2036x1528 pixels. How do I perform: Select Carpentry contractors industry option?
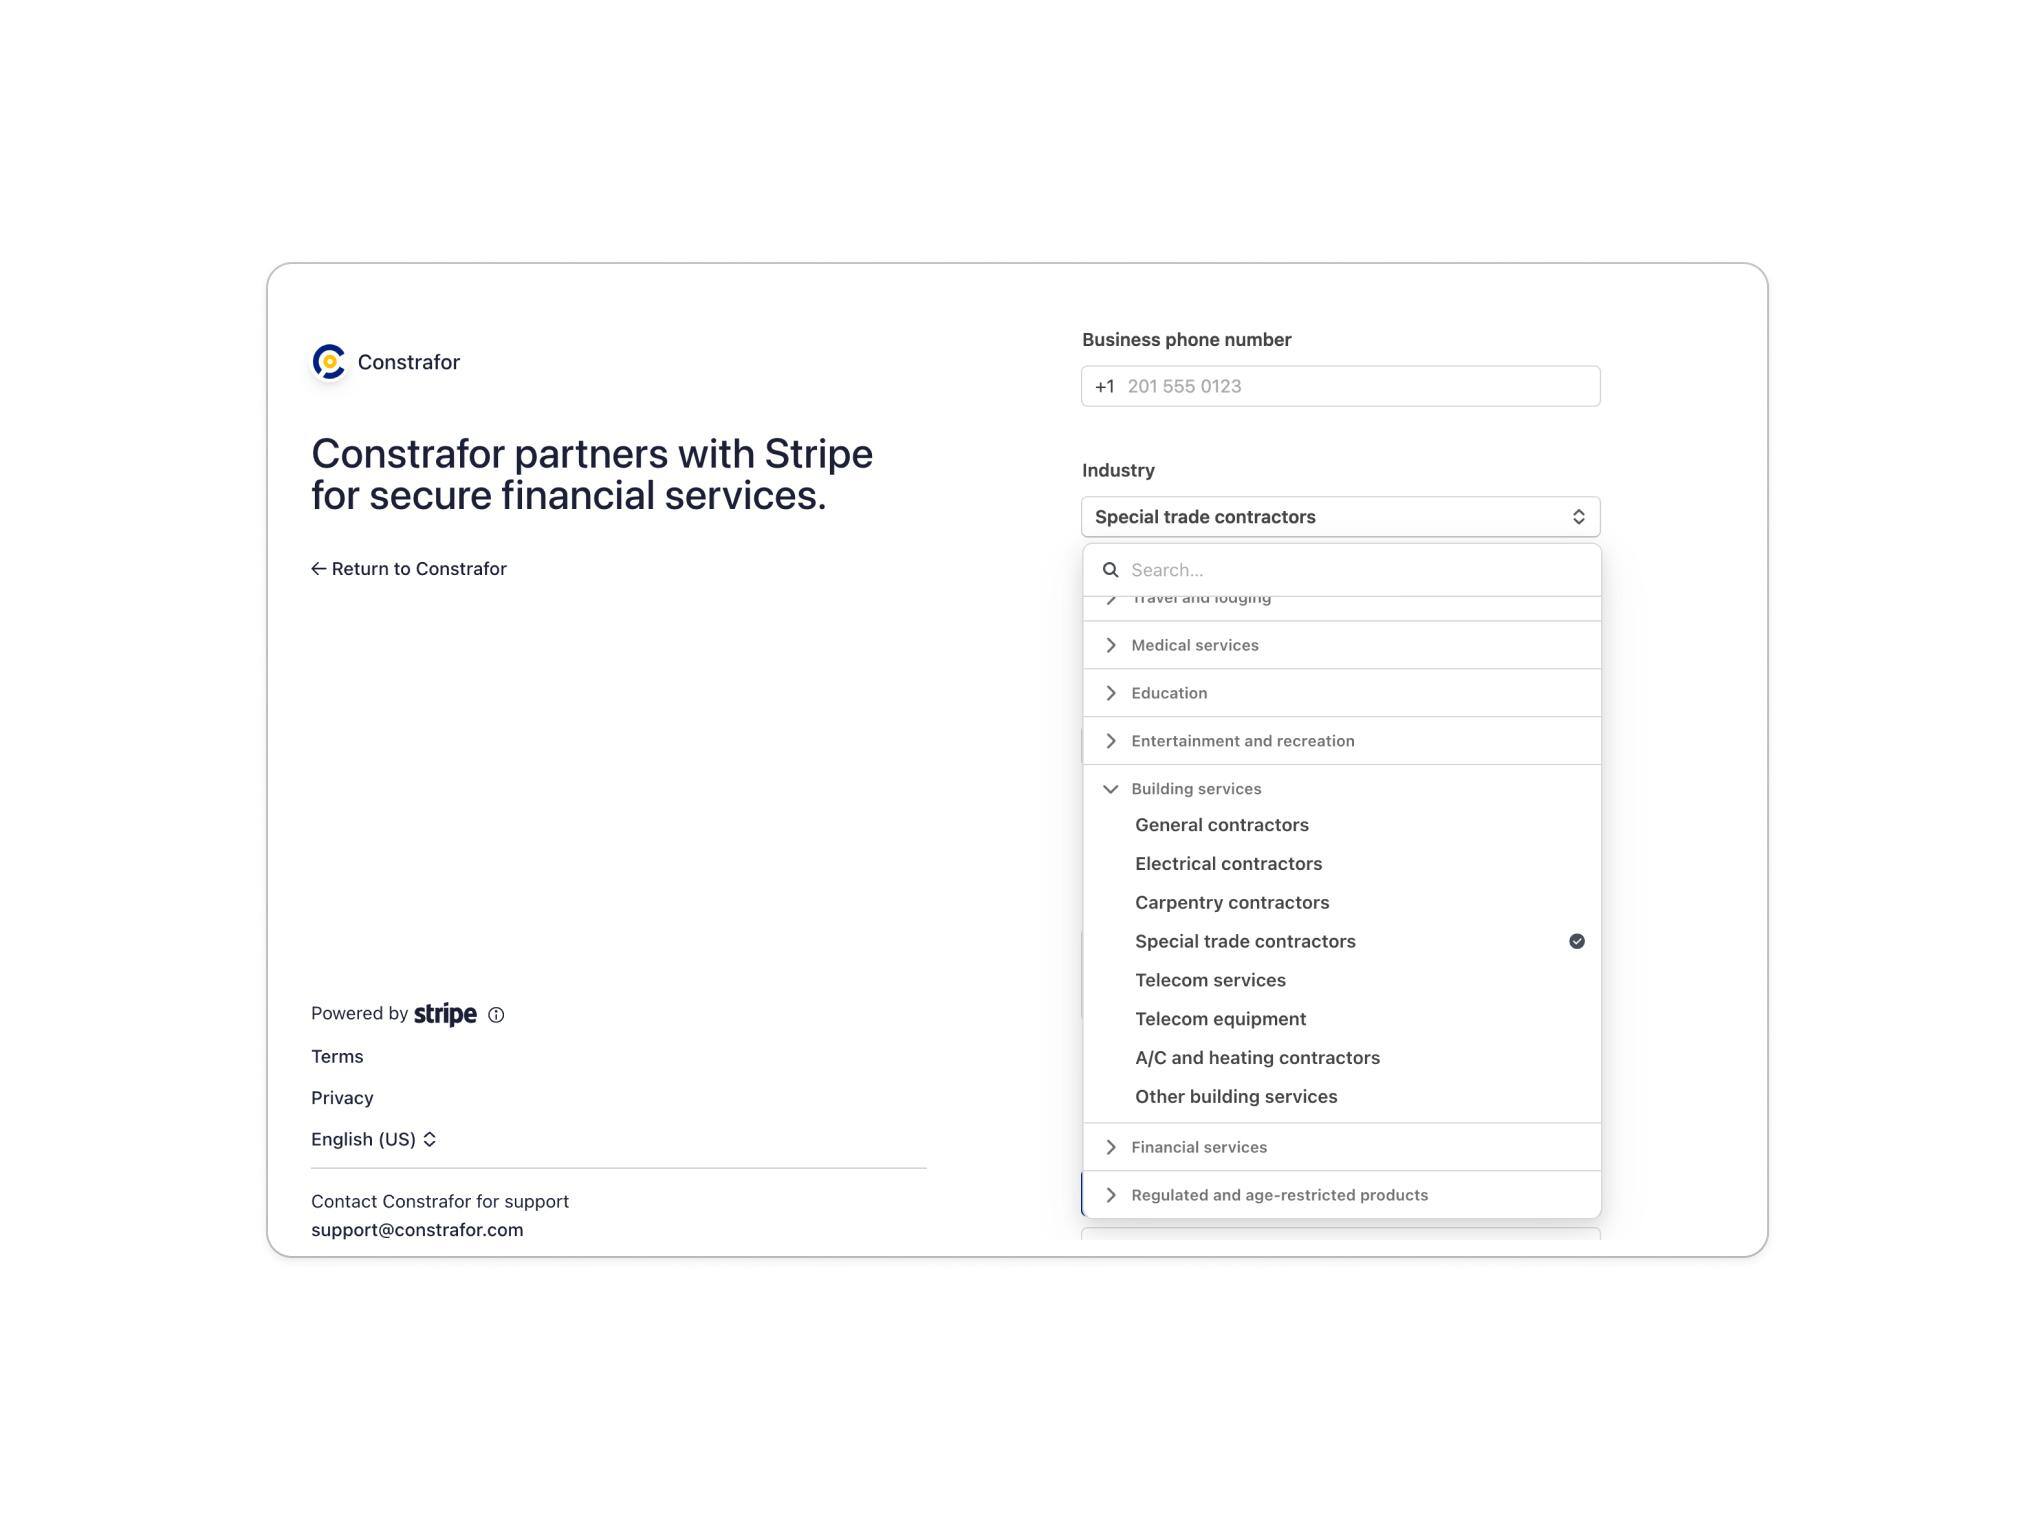pyautogui.click(x=1232, y=902)
